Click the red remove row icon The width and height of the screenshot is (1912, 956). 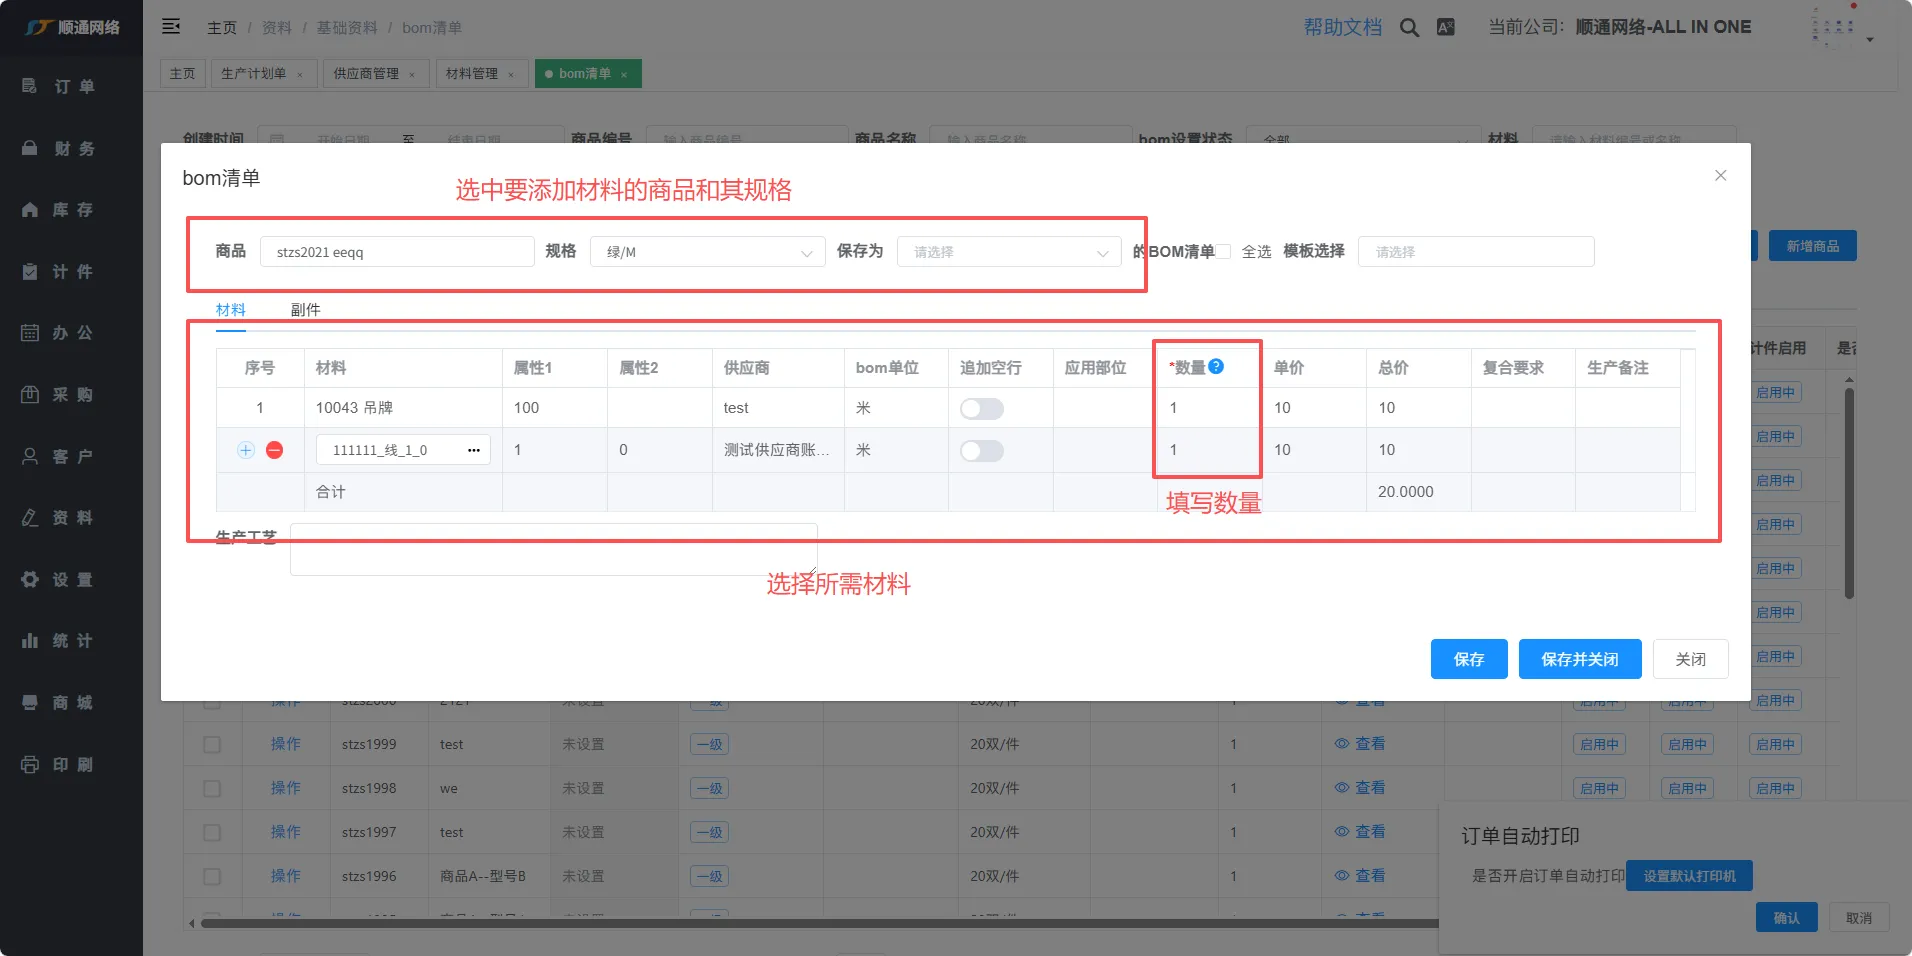coord(274,450)
